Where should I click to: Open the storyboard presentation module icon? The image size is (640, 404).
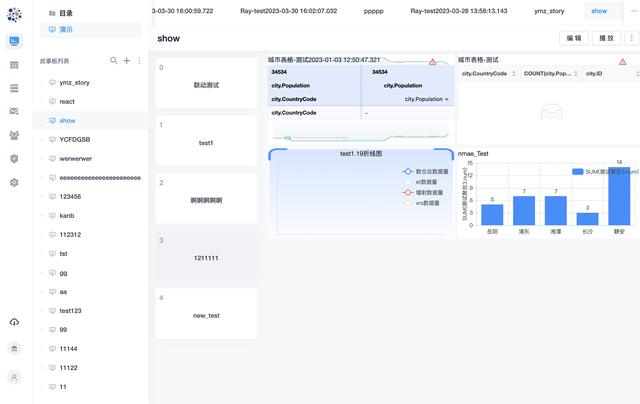(14, 41)
